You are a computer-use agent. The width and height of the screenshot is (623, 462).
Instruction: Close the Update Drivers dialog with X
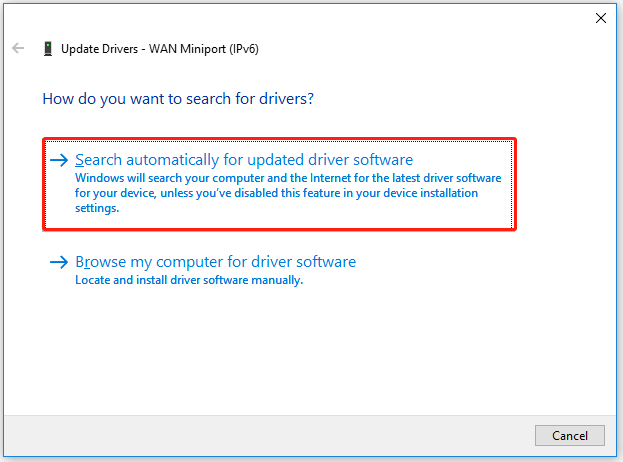click(x=601, y=18)
